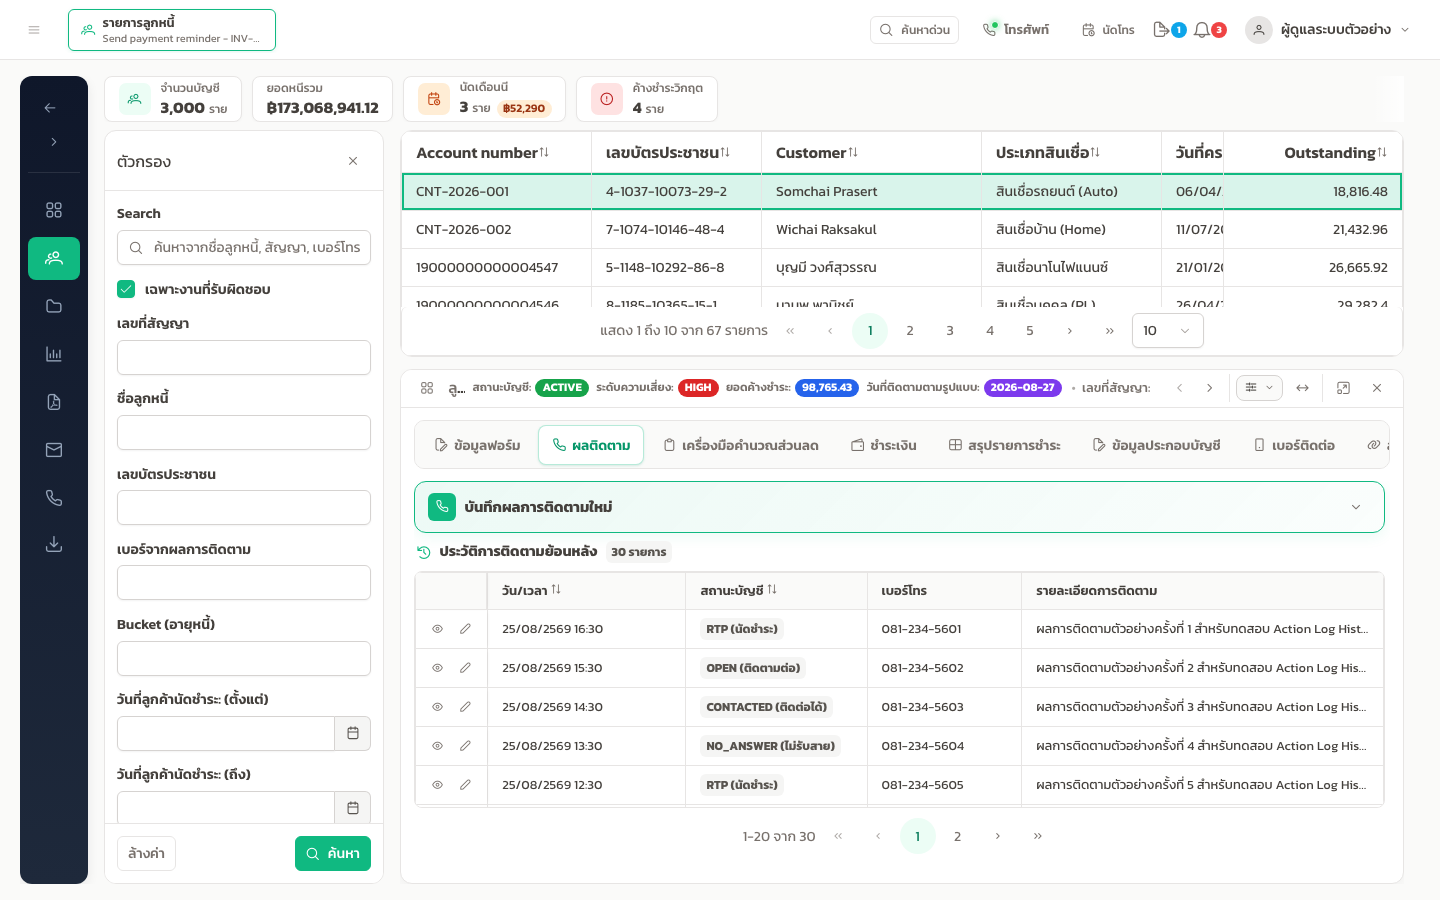This screenshot has height=900, width=1440.
Task: Open the dashboard grid icon in the sidebar
Action: (x=54, y=210)
